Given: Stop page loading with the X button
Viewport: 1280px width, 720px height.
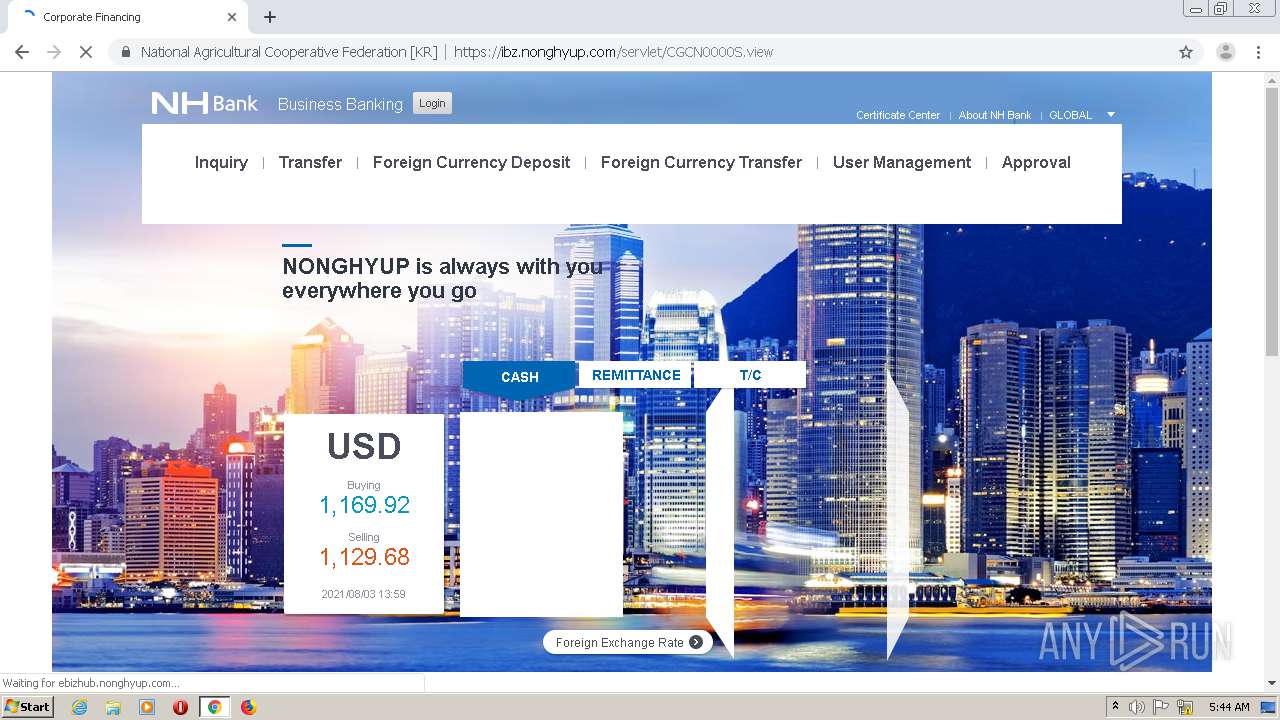Looking at the screenshot, I should click(86, 52).
